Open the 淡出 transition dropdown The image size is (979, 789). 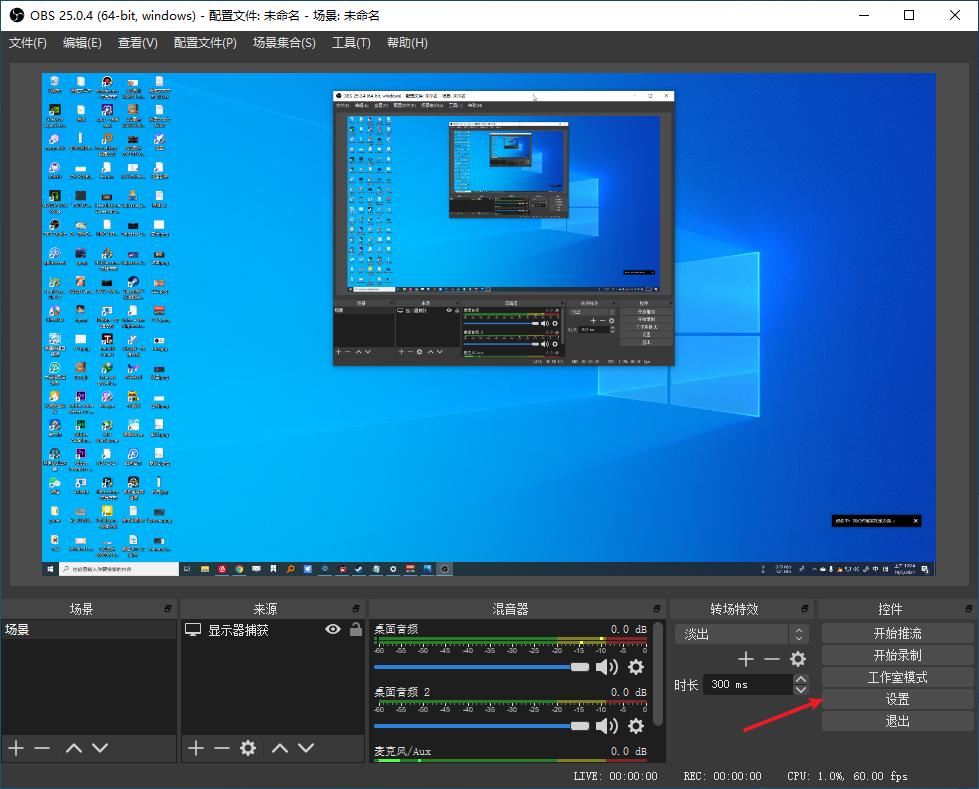click(740, 634)
